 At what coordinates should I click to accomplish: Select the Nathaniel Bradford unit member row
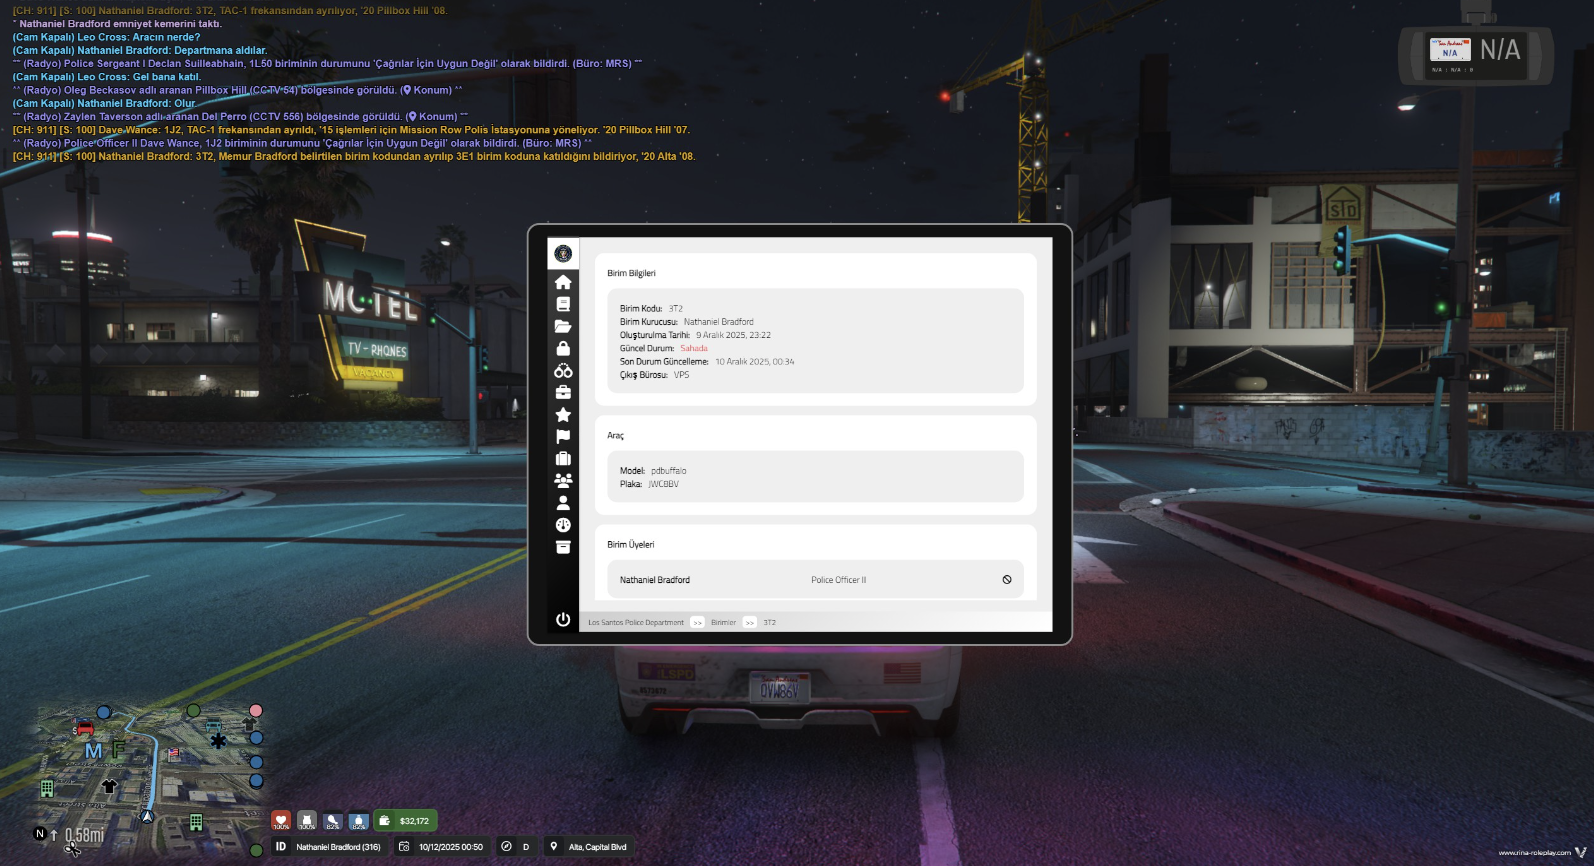pos(815,580)
